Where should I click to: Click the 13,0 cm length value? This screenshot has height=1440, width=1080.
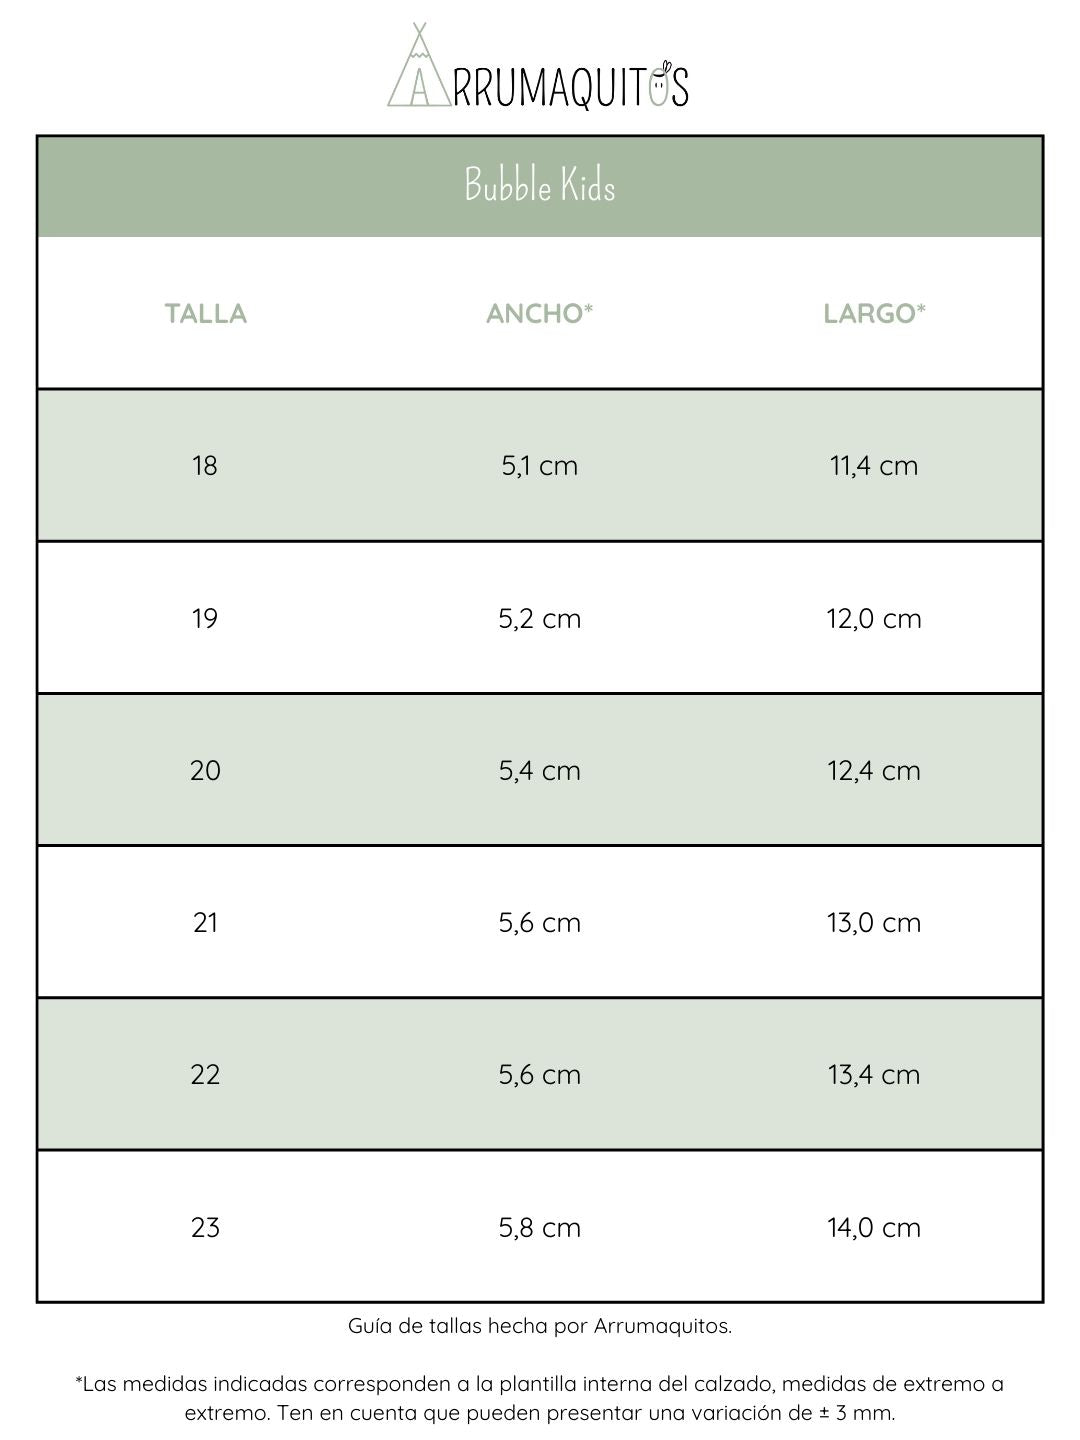coord(874,923)
